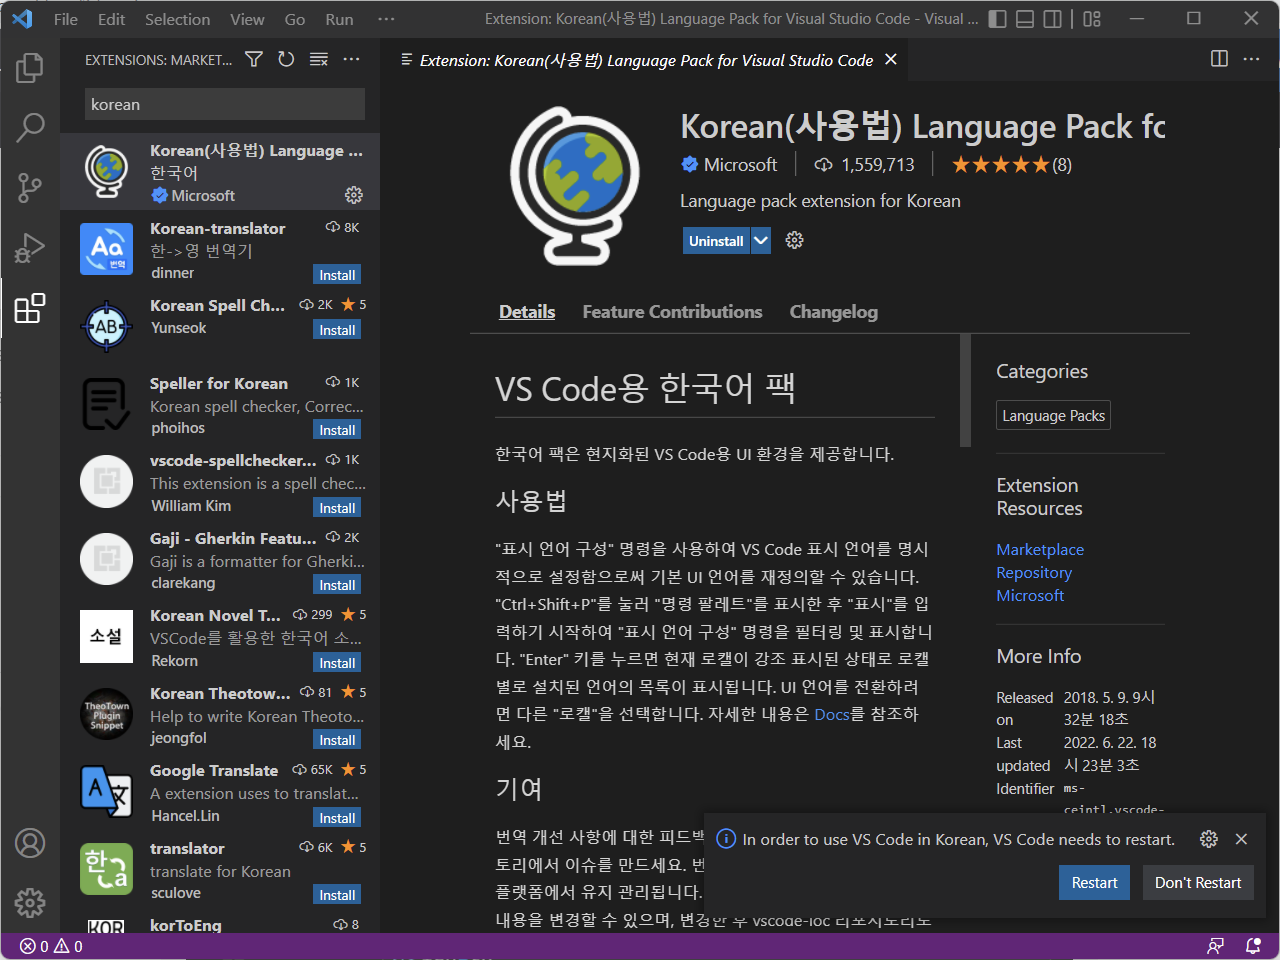Open the Extensions view icon
This screenshot has height=960, width=1280.
coord(30,308)
